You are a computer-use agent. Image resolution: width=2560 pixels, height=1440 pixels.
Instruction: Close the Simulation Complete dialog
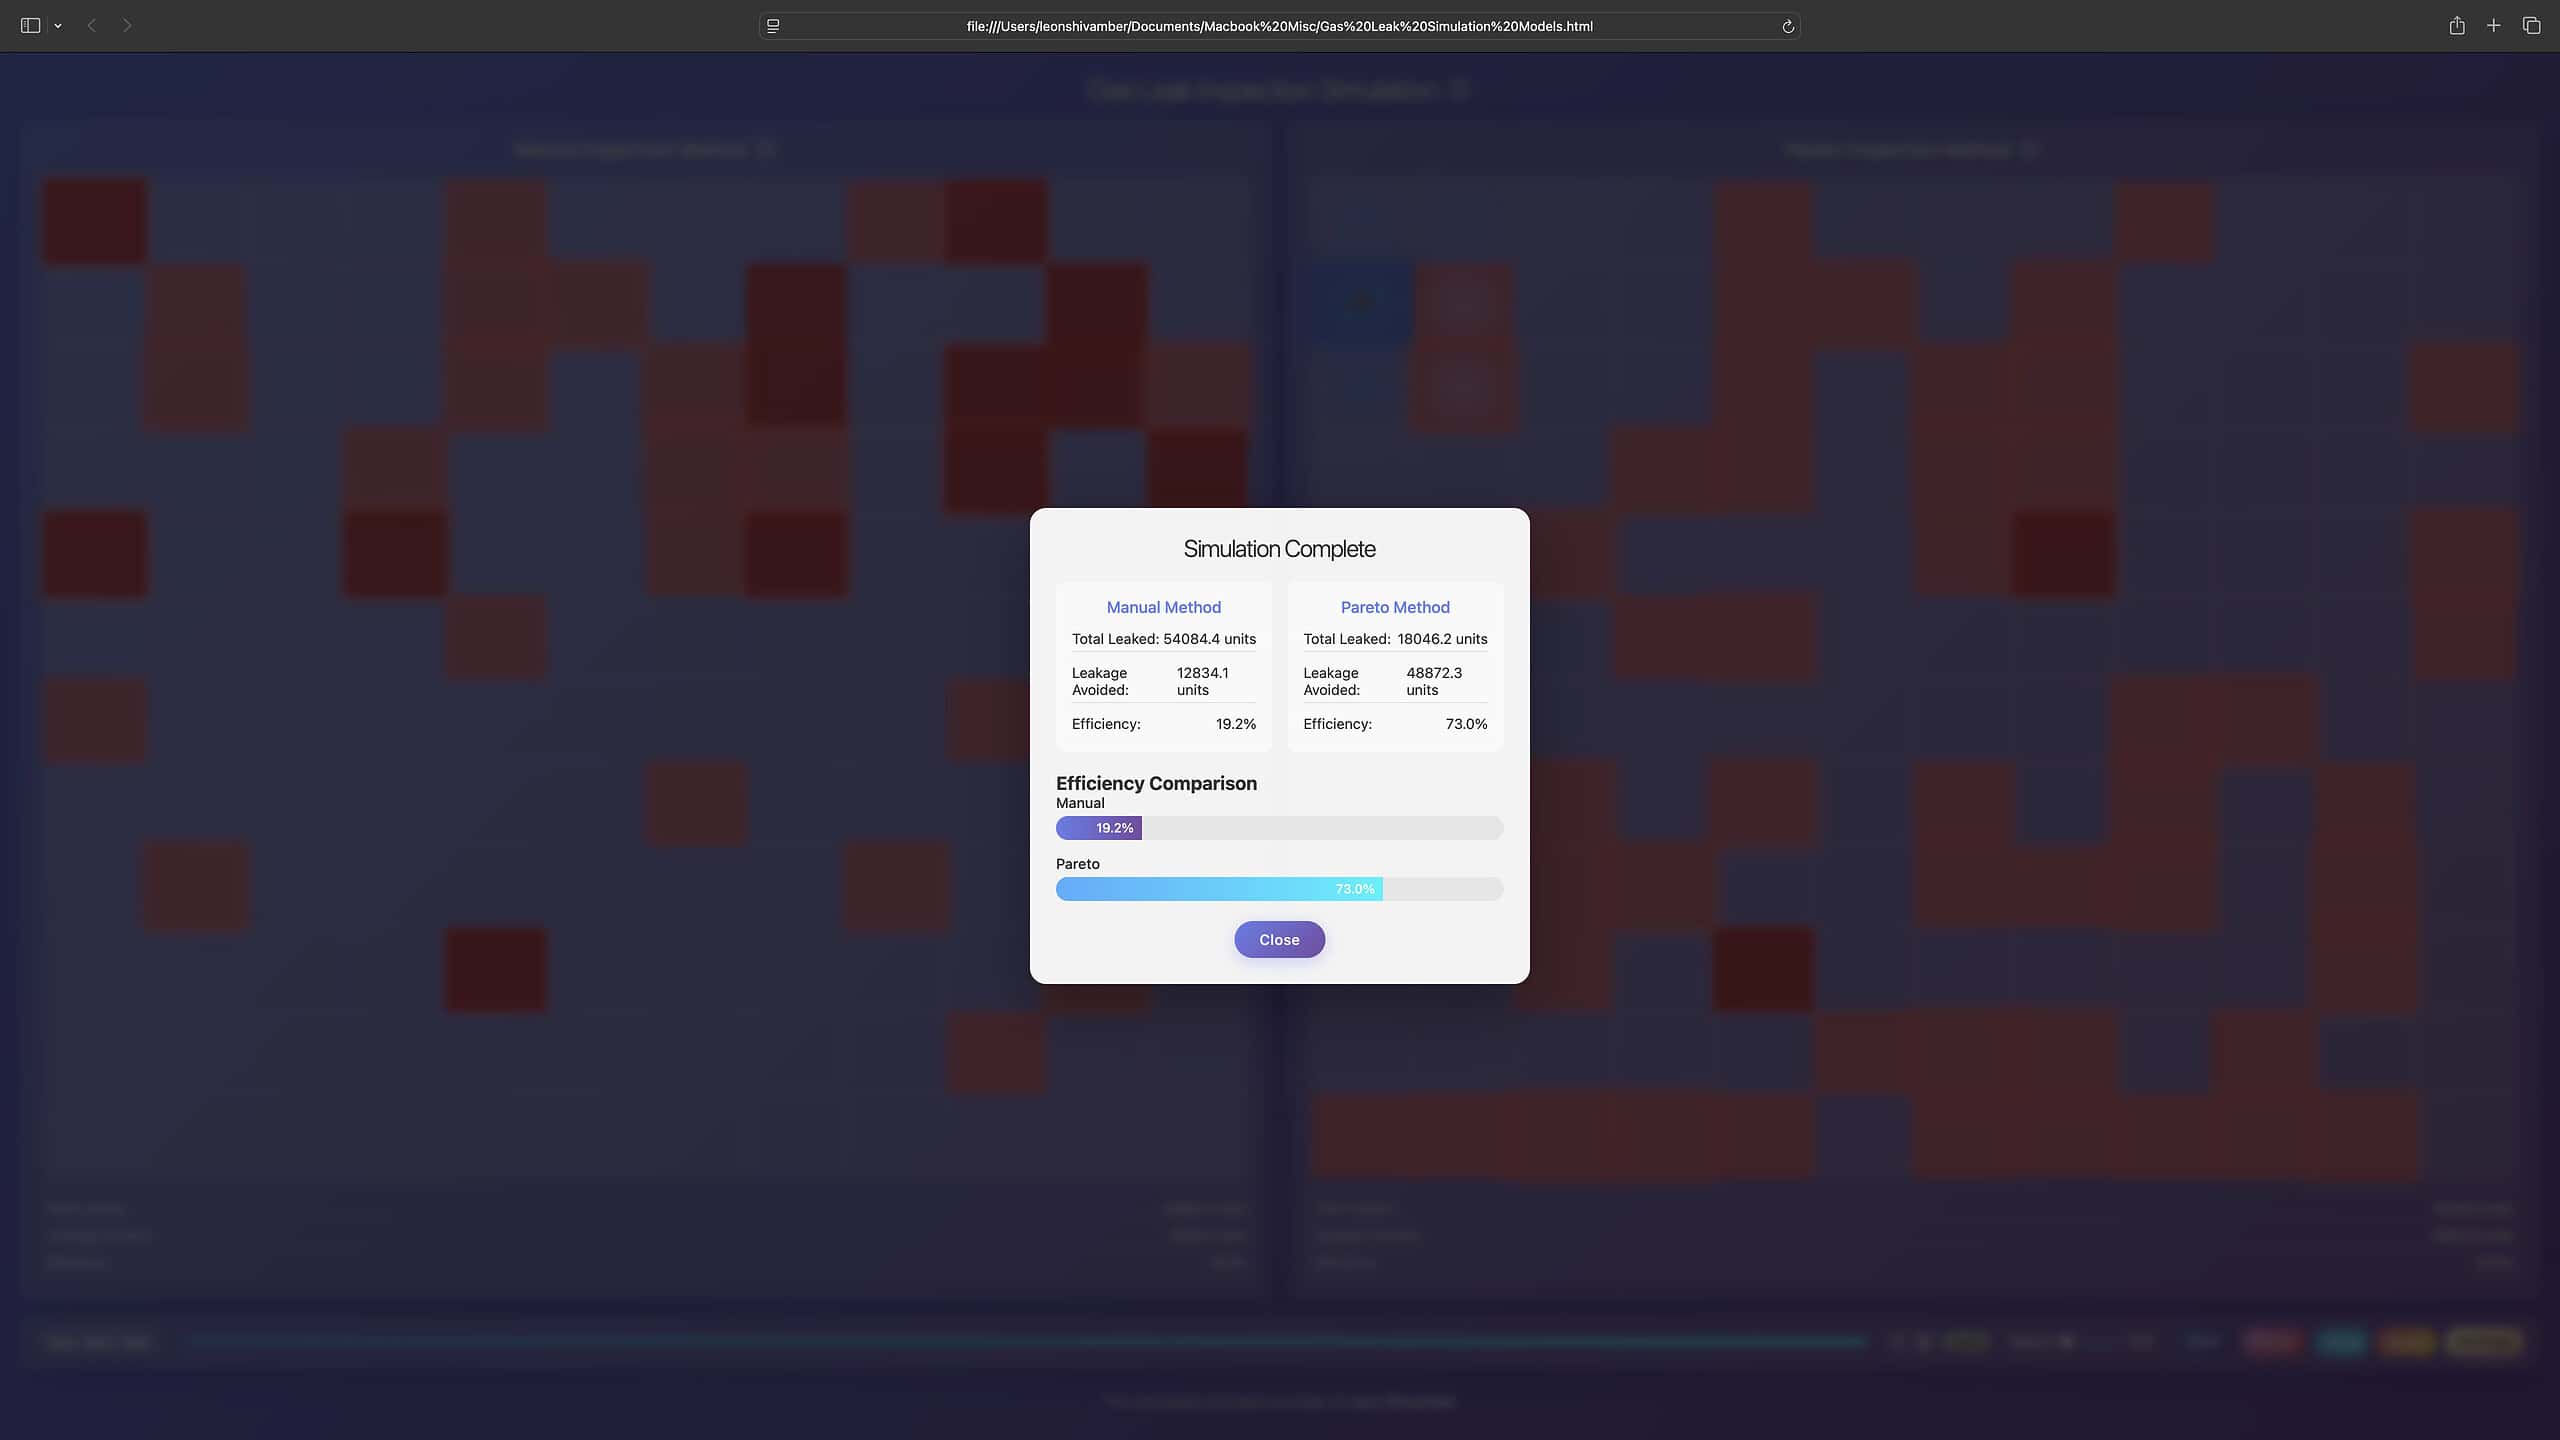1279,939
